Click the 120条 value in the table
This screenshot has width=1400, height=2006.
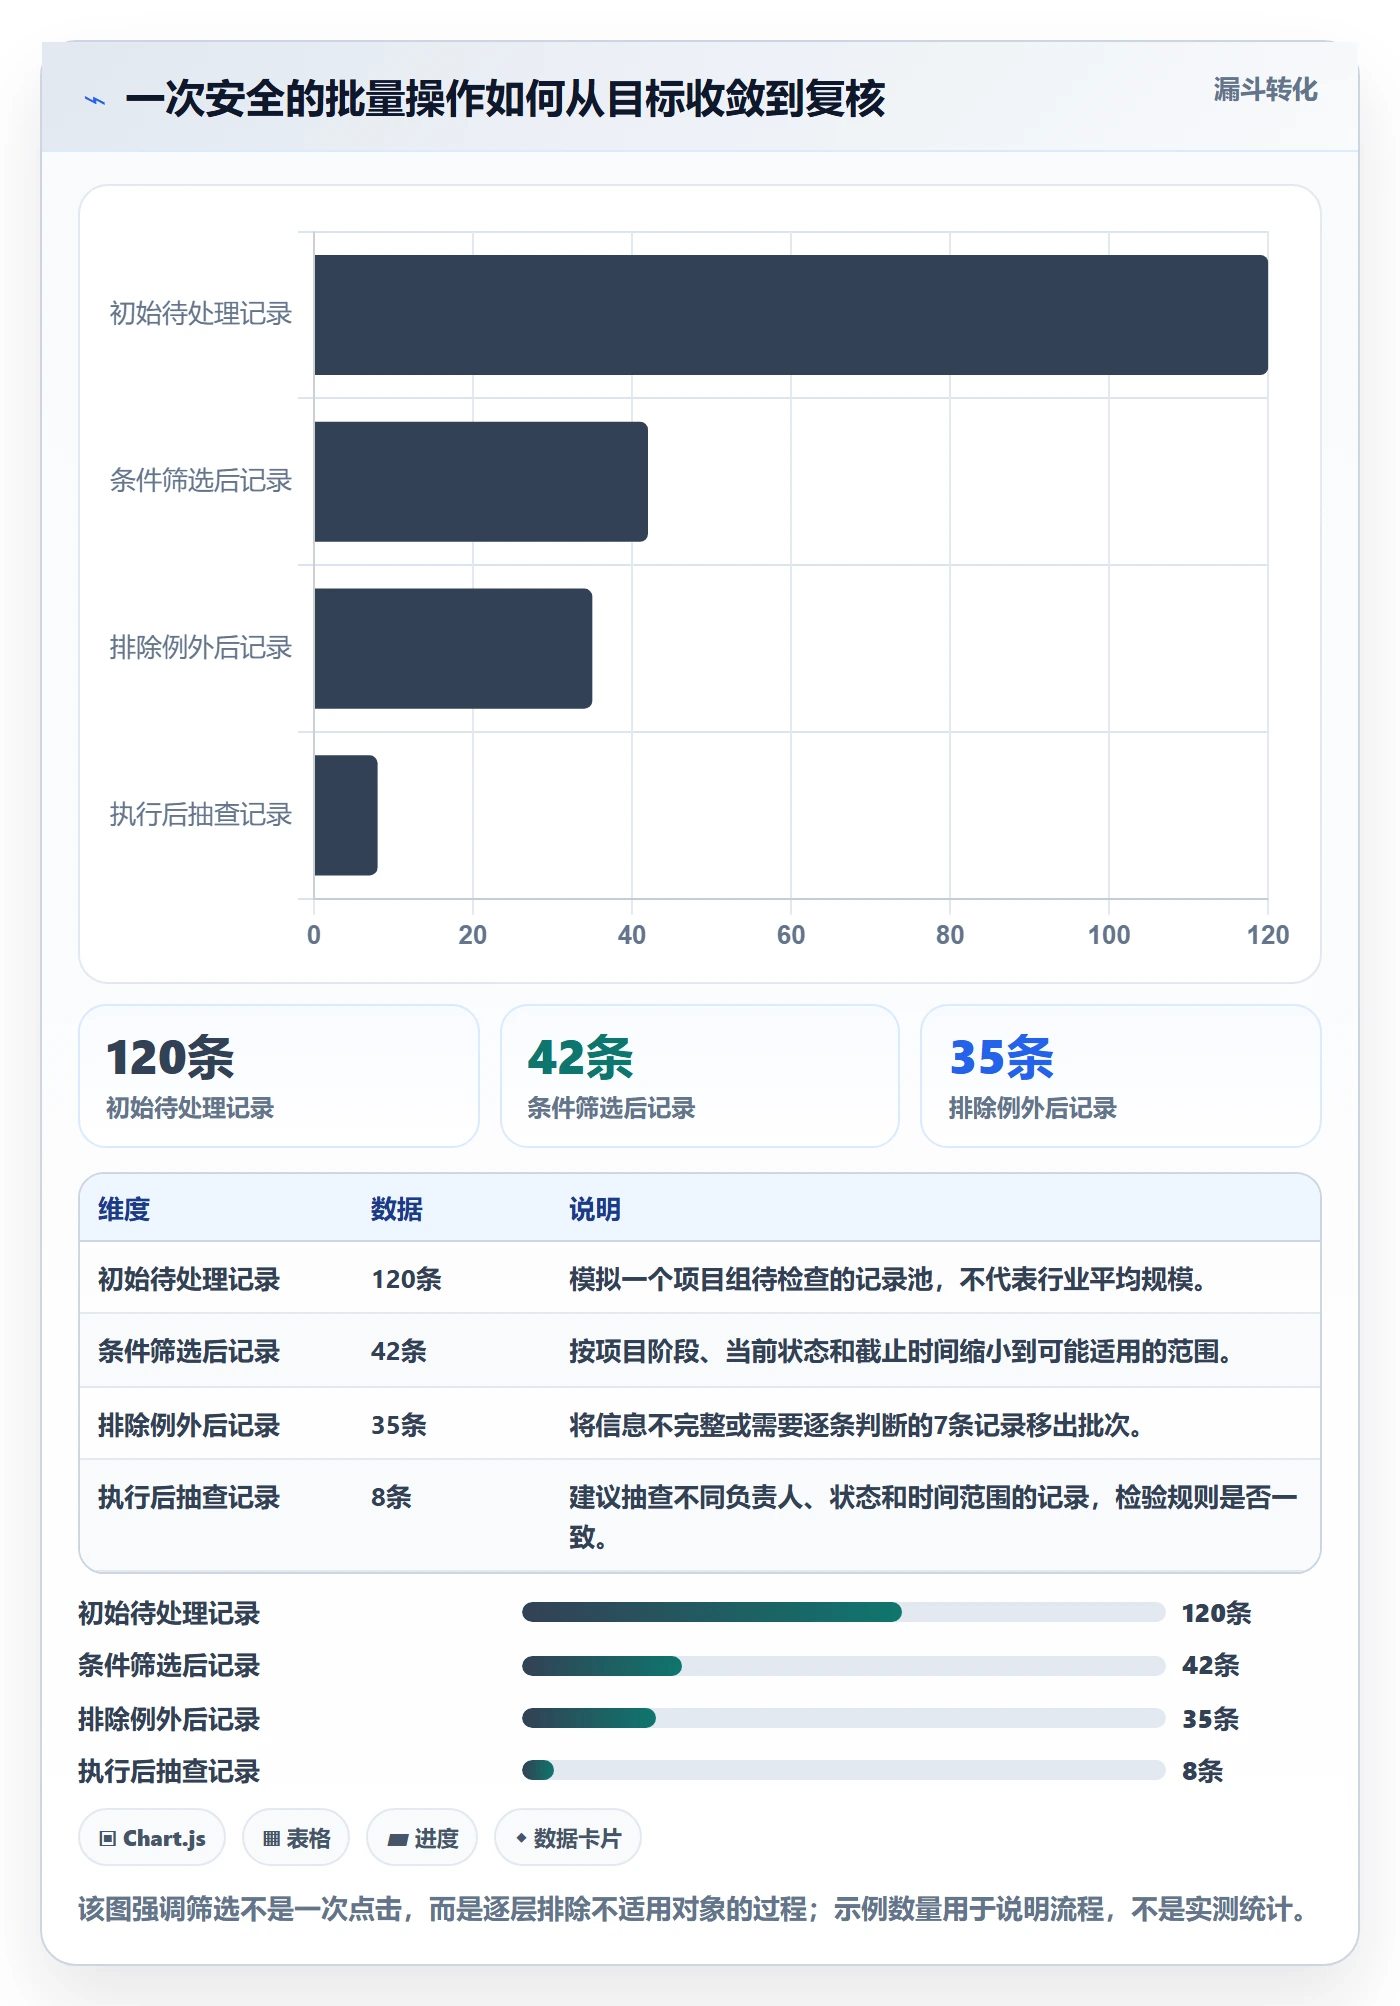(406, 1279)
